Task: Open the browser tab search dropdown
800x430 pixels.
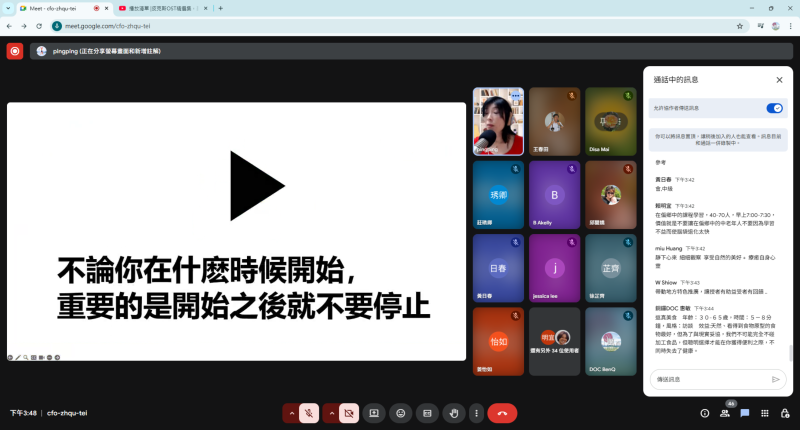Action: [x=8, y=8]
